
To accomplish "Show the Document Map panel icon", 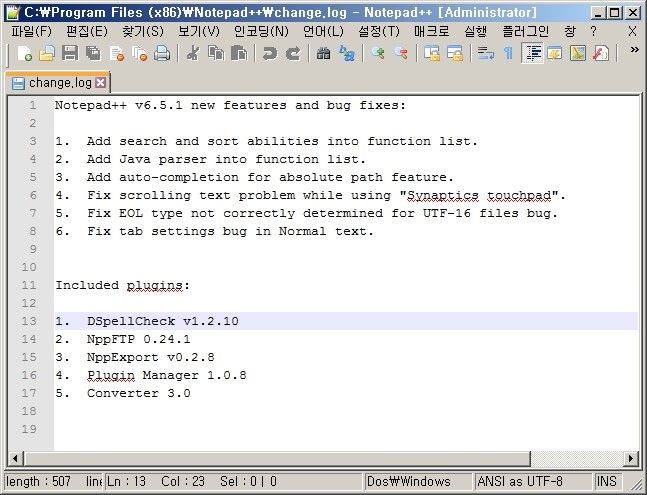I will pyautogui.click(x=578, y=53).
